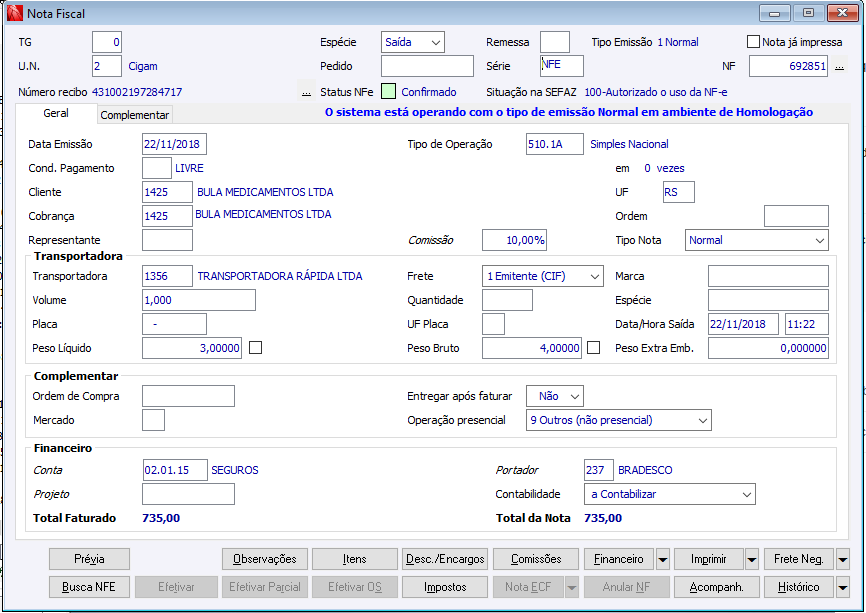Click the Financeiro button

coord(619,559)
